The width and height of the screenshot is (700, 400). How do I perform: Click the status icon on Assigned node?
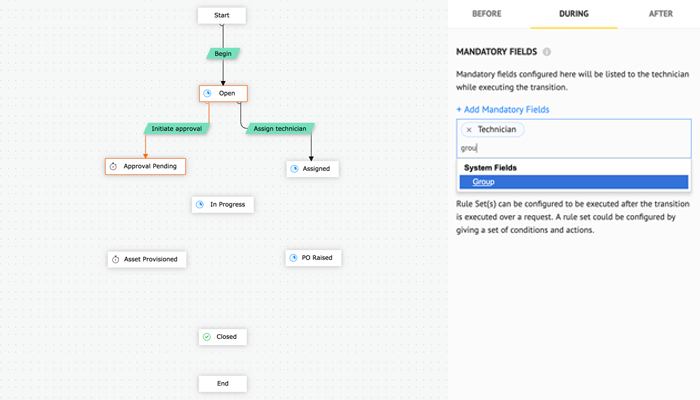coord(294,169)
